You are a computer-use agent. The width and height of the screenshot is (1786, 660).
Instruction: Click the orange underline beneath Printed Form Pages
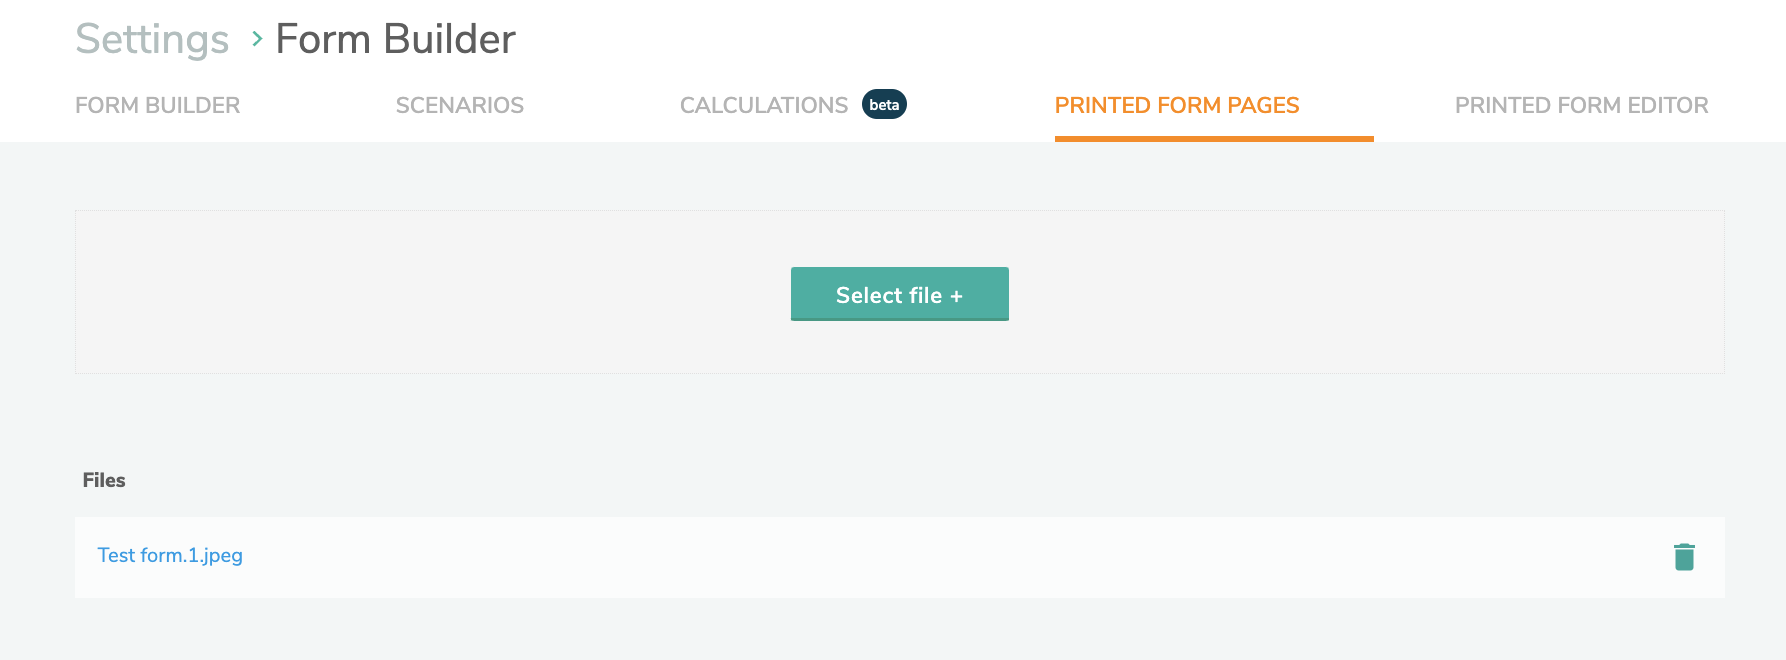pyautogui.click(x=1213, y=138)
